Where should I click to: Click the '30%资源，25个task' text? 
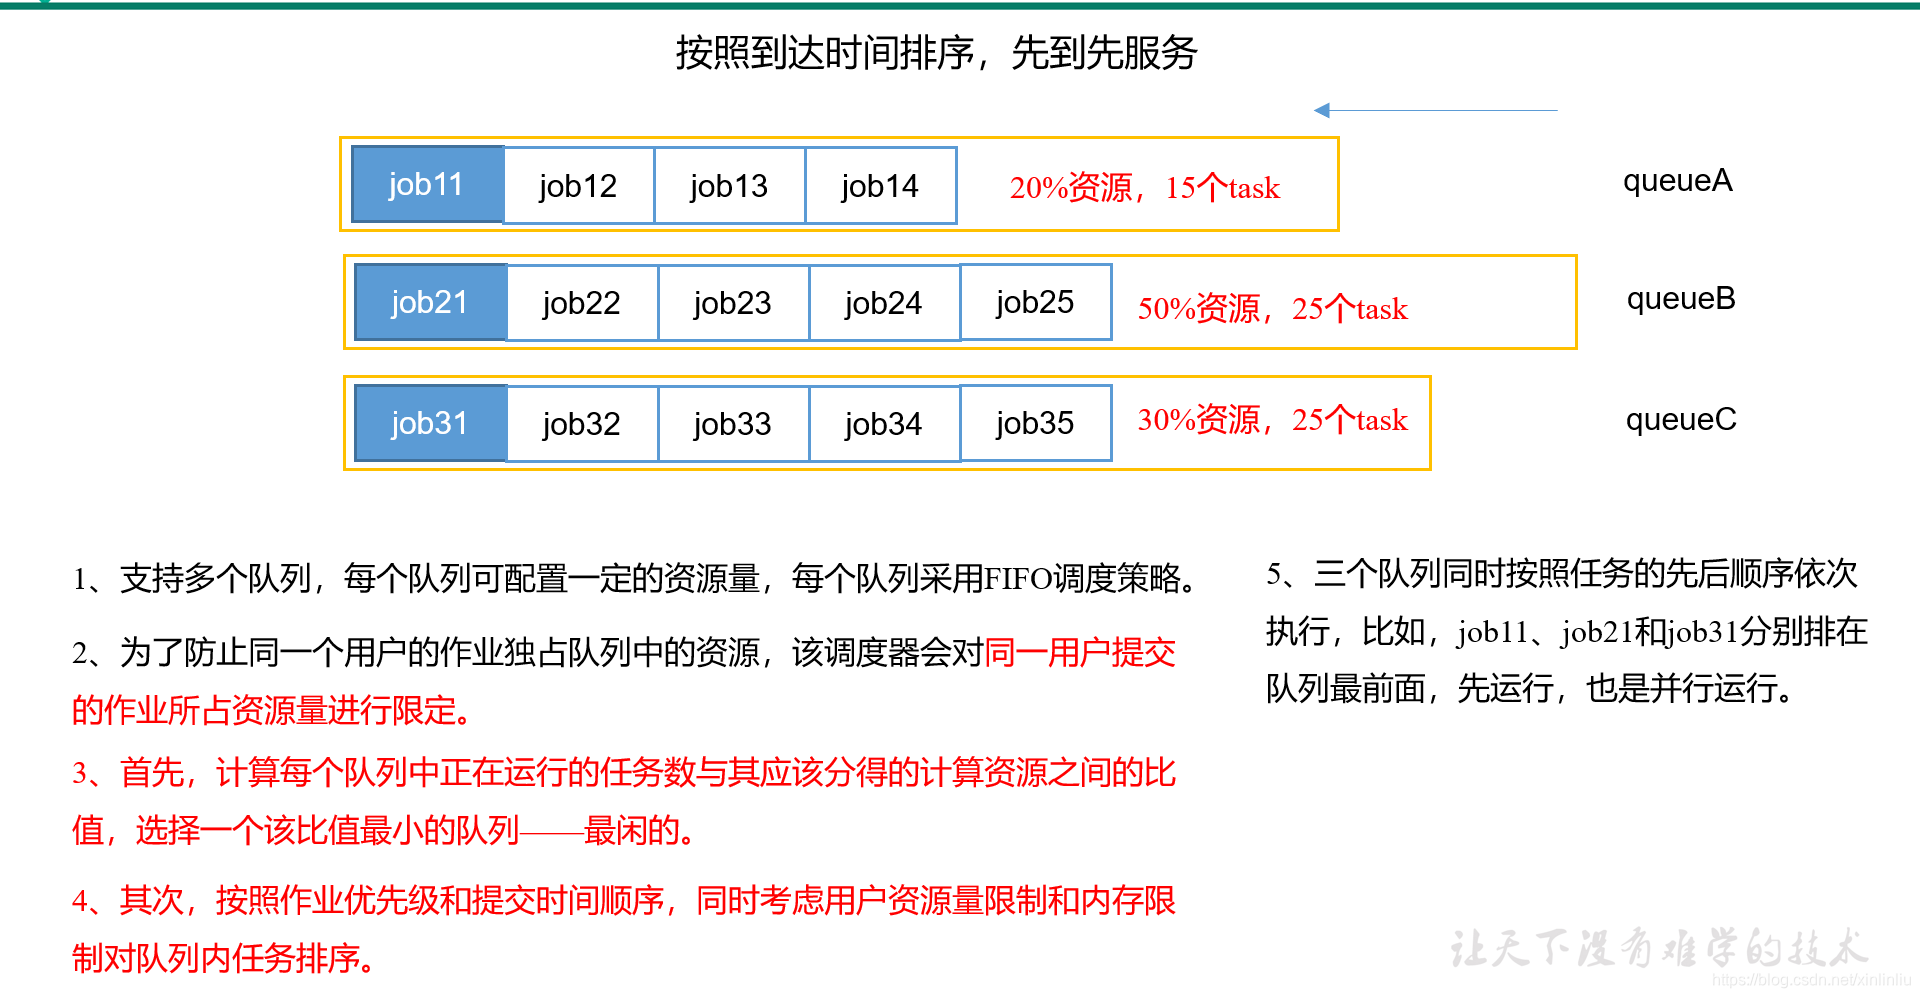tap(1273, 420)
